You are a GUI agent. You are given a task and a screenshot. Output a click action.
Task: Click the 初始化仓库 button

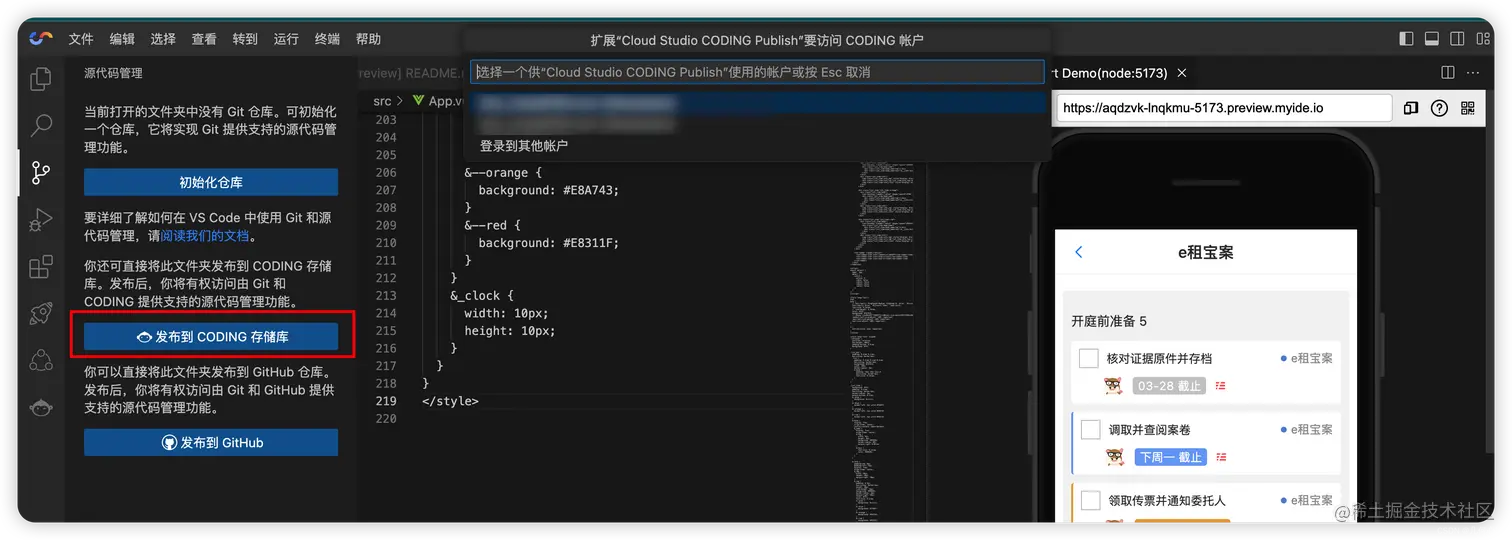point(211,182)
